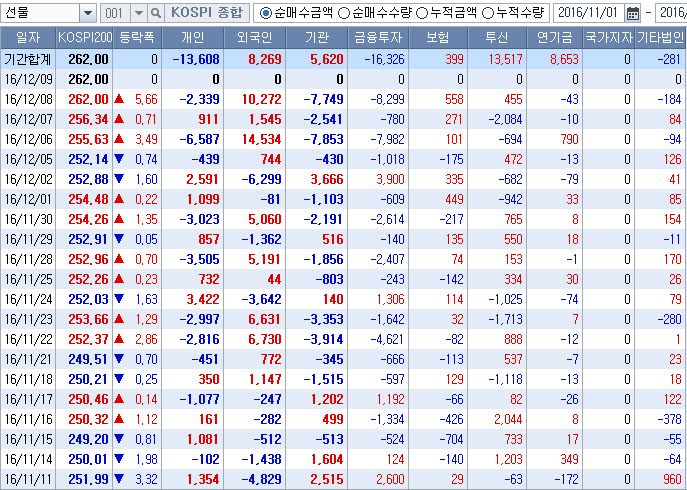Click the 연기금 column header
687x490 pixels.
[x=555, y=38]
